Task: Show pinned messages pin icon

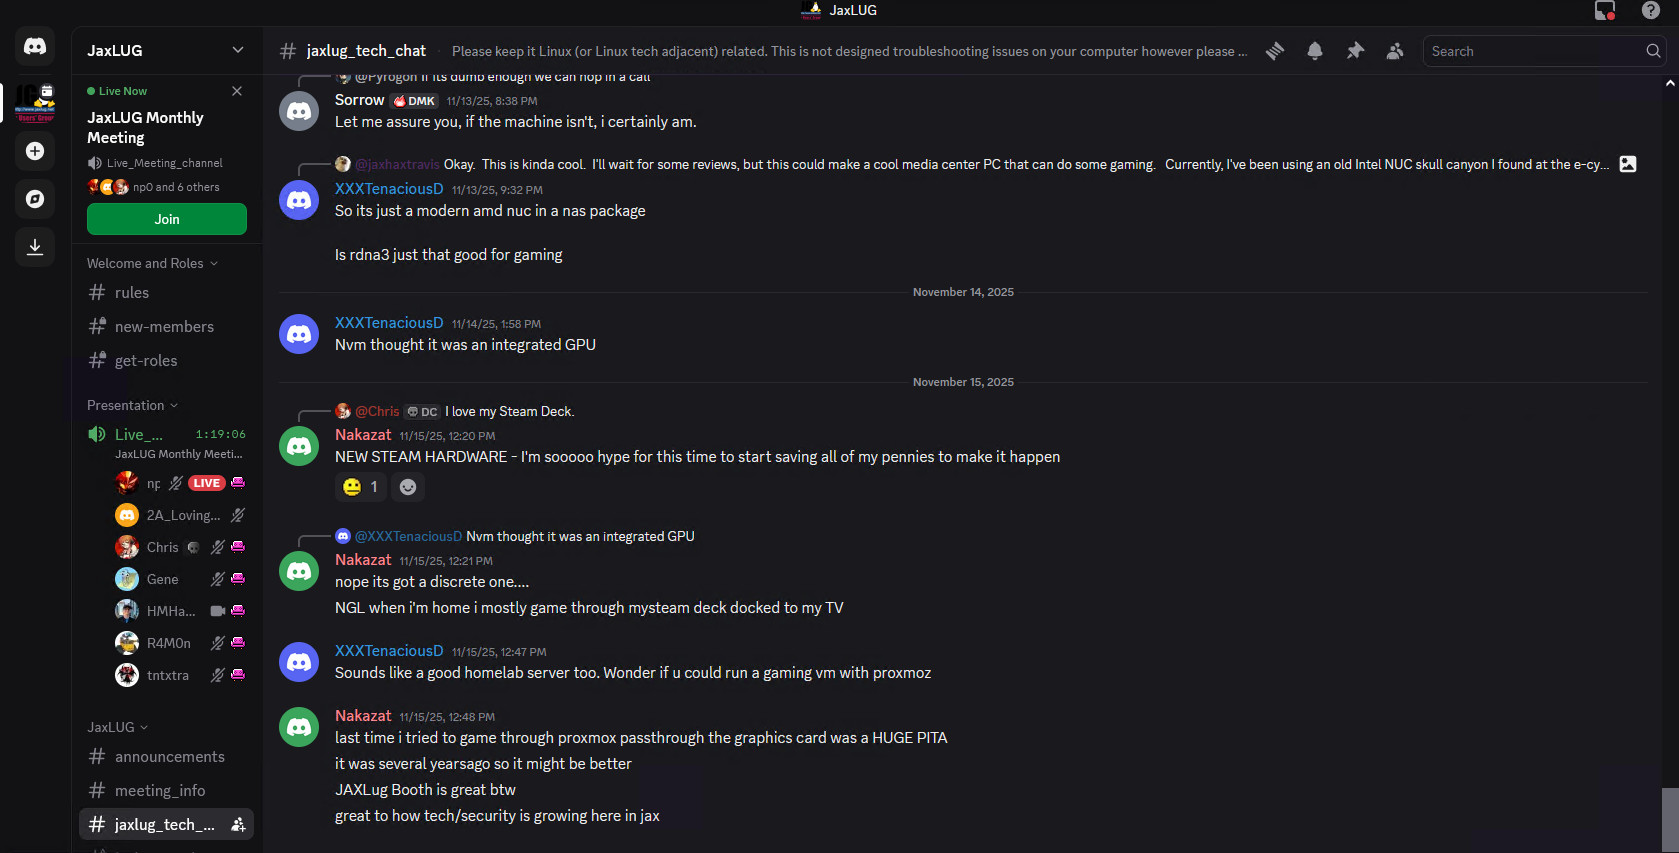Action: (x=1355, y=51)
